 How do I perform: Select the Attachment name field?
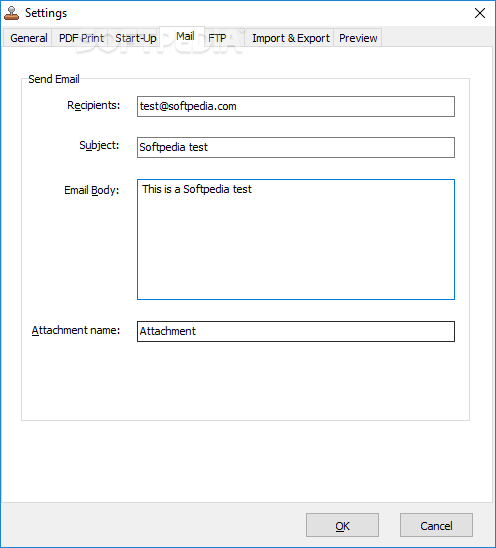tap(296, 331)
